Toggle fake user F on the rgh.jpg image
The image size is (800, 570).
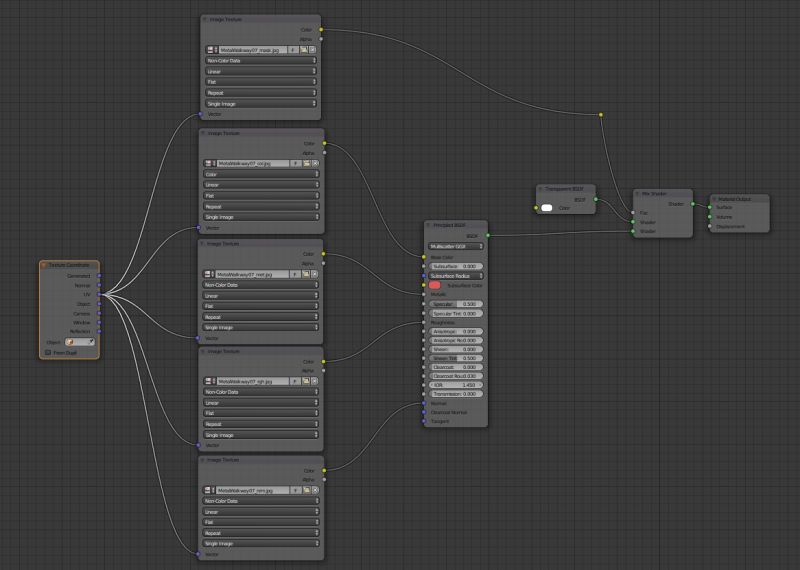click(x=295, y=381)
